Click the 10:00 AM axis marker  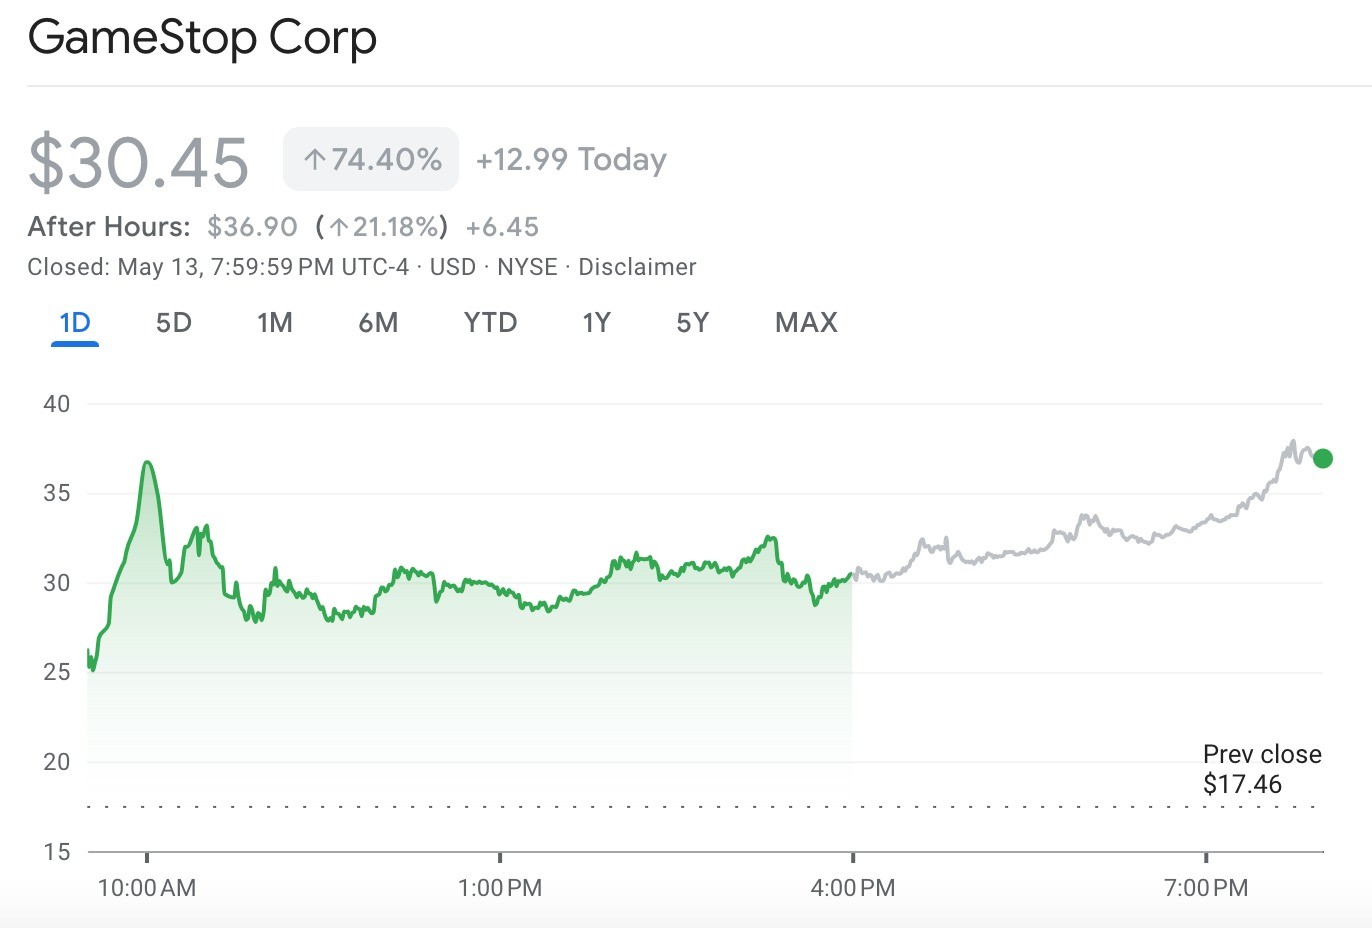point(147,887)
